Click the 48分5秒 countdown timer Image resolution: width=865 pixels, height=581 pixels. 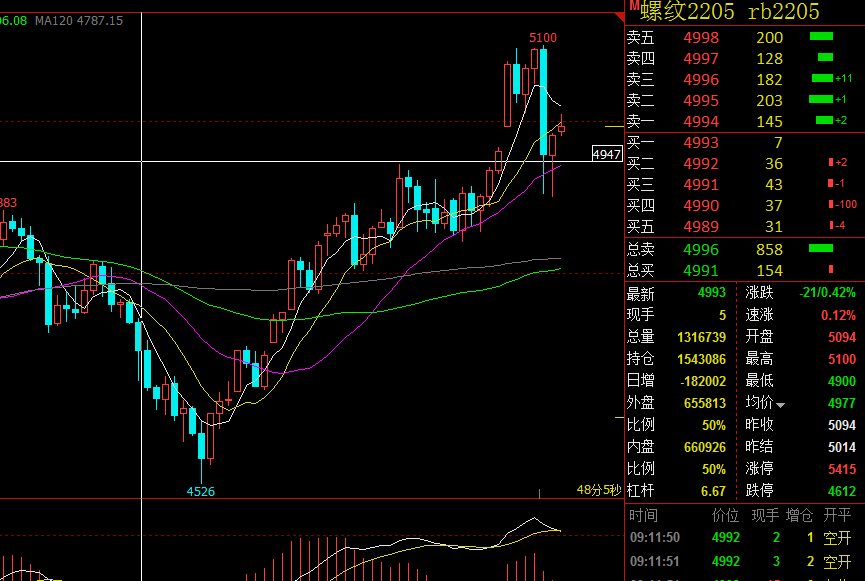(x=599, y=489)
